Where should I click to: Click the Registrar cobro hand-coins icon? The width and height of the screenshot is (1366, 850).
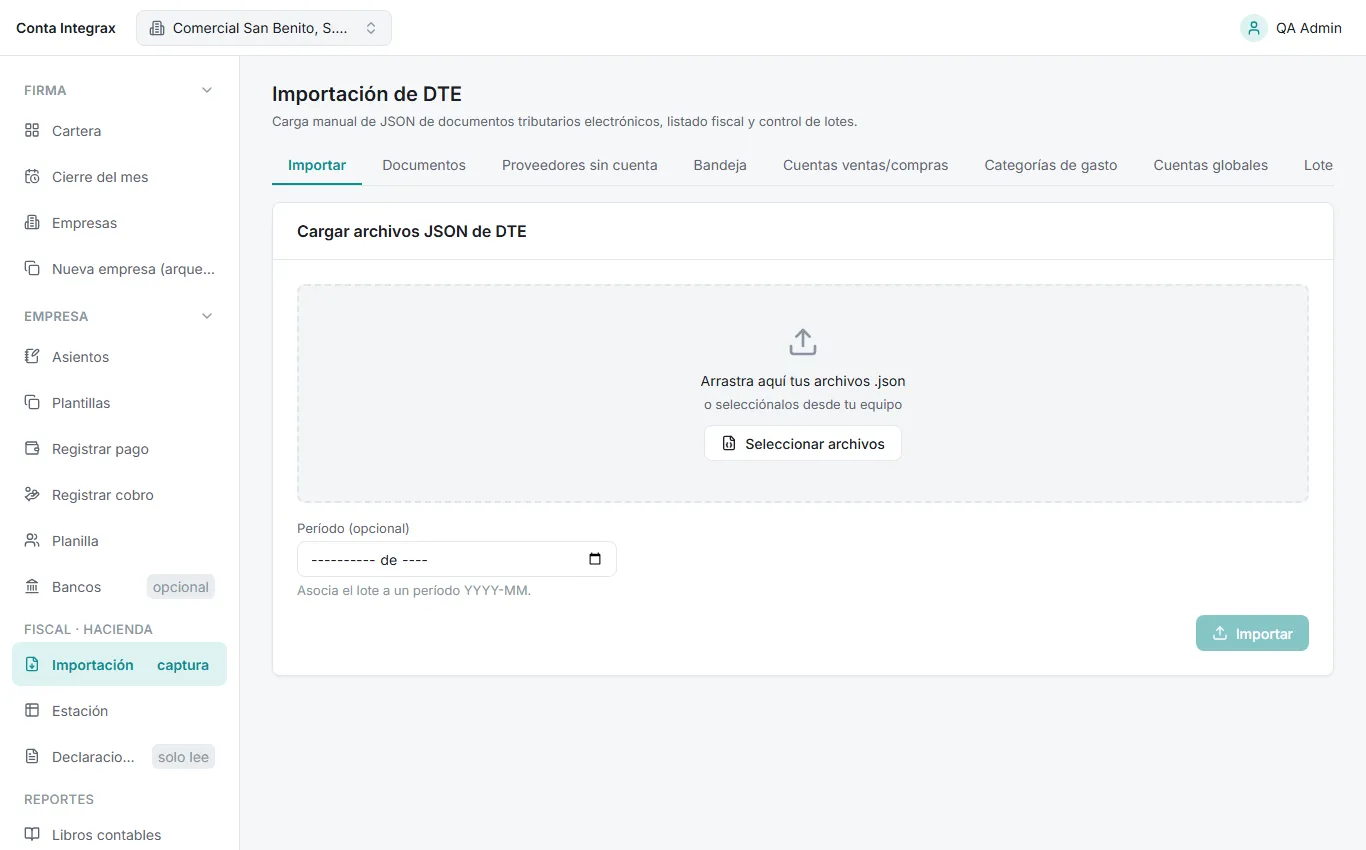pyautogui.click(x=32, y=495)
